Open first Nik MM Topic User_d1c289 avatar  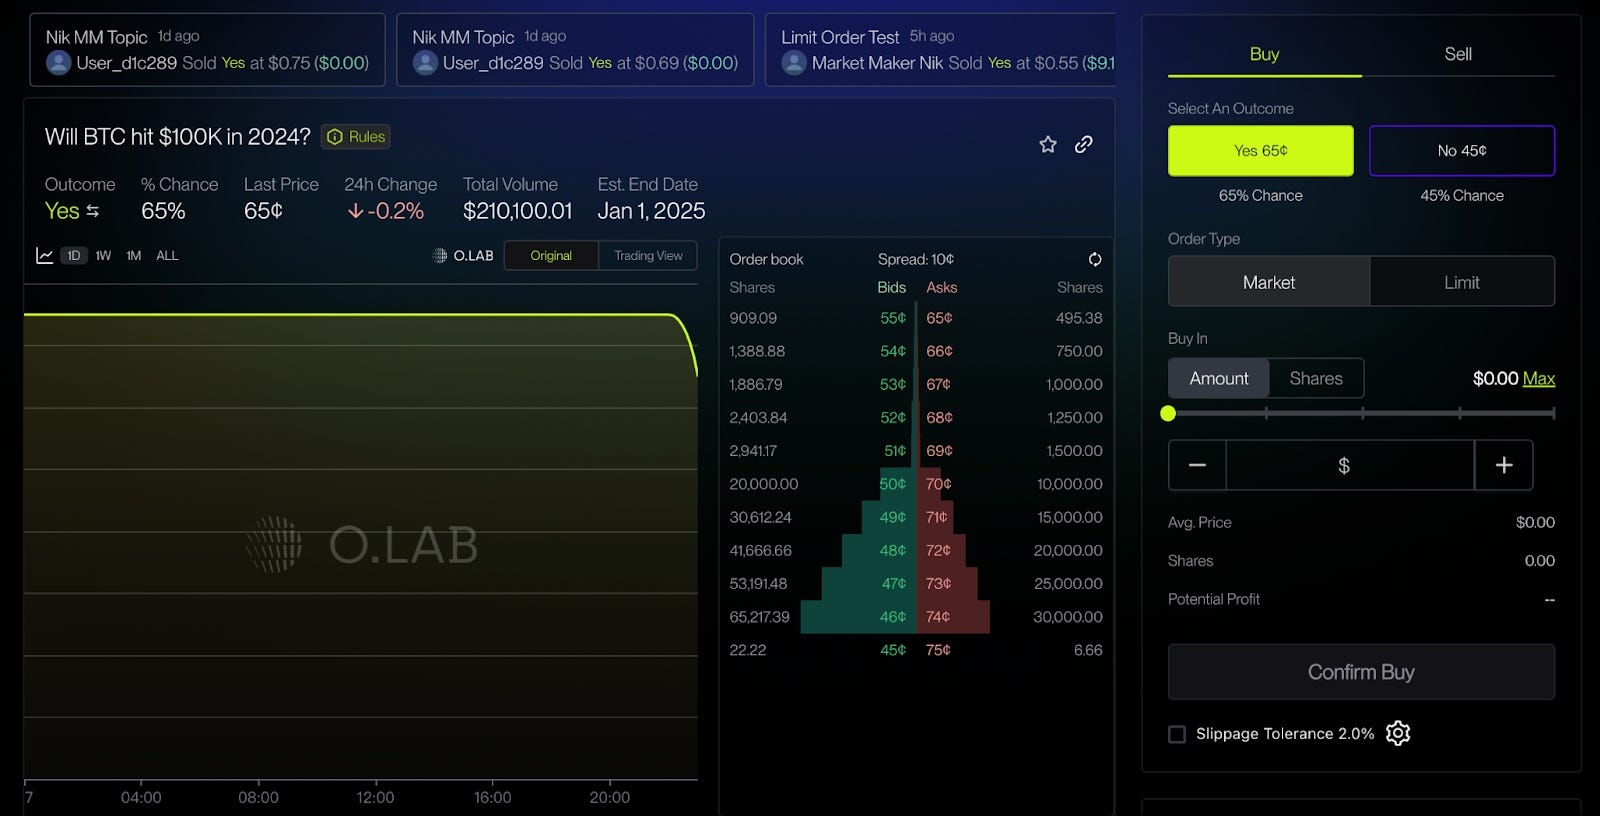click(59, 63)
